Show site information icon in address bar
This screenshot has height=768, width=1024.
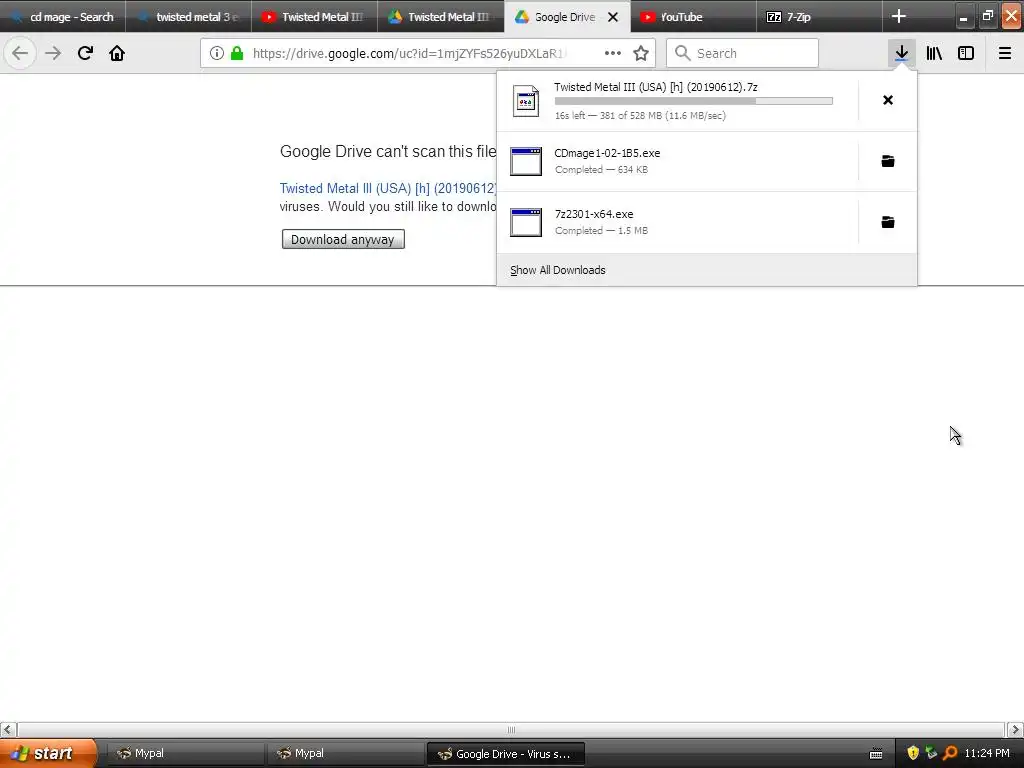pos(217,53)
